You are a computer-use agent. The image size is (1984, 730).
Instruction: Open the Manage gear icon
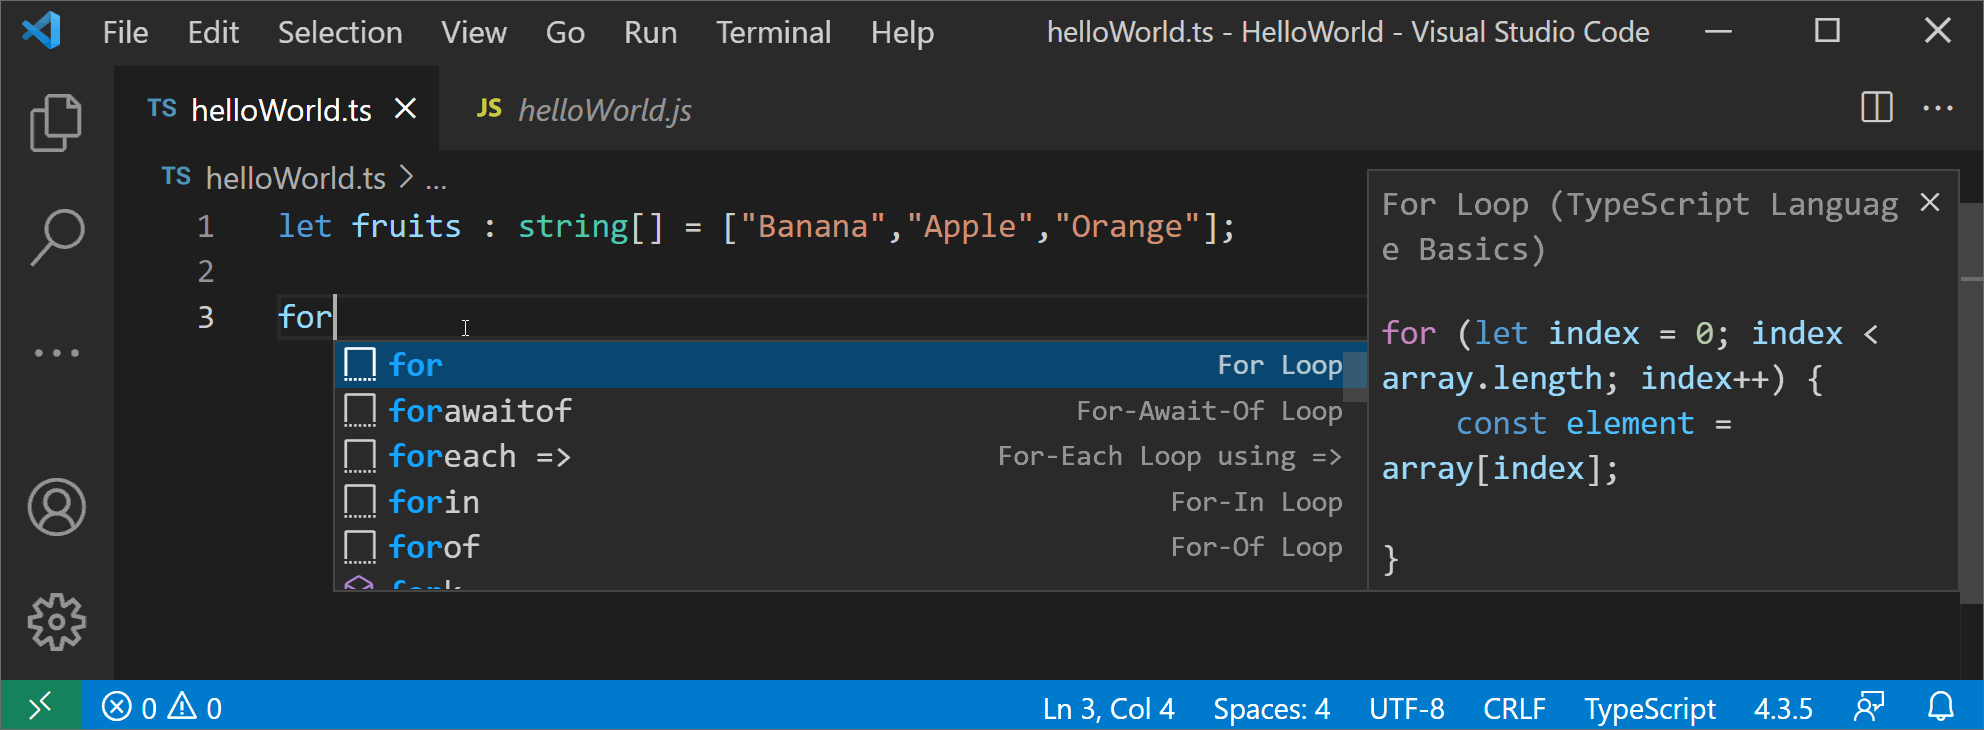click(56, 622)
